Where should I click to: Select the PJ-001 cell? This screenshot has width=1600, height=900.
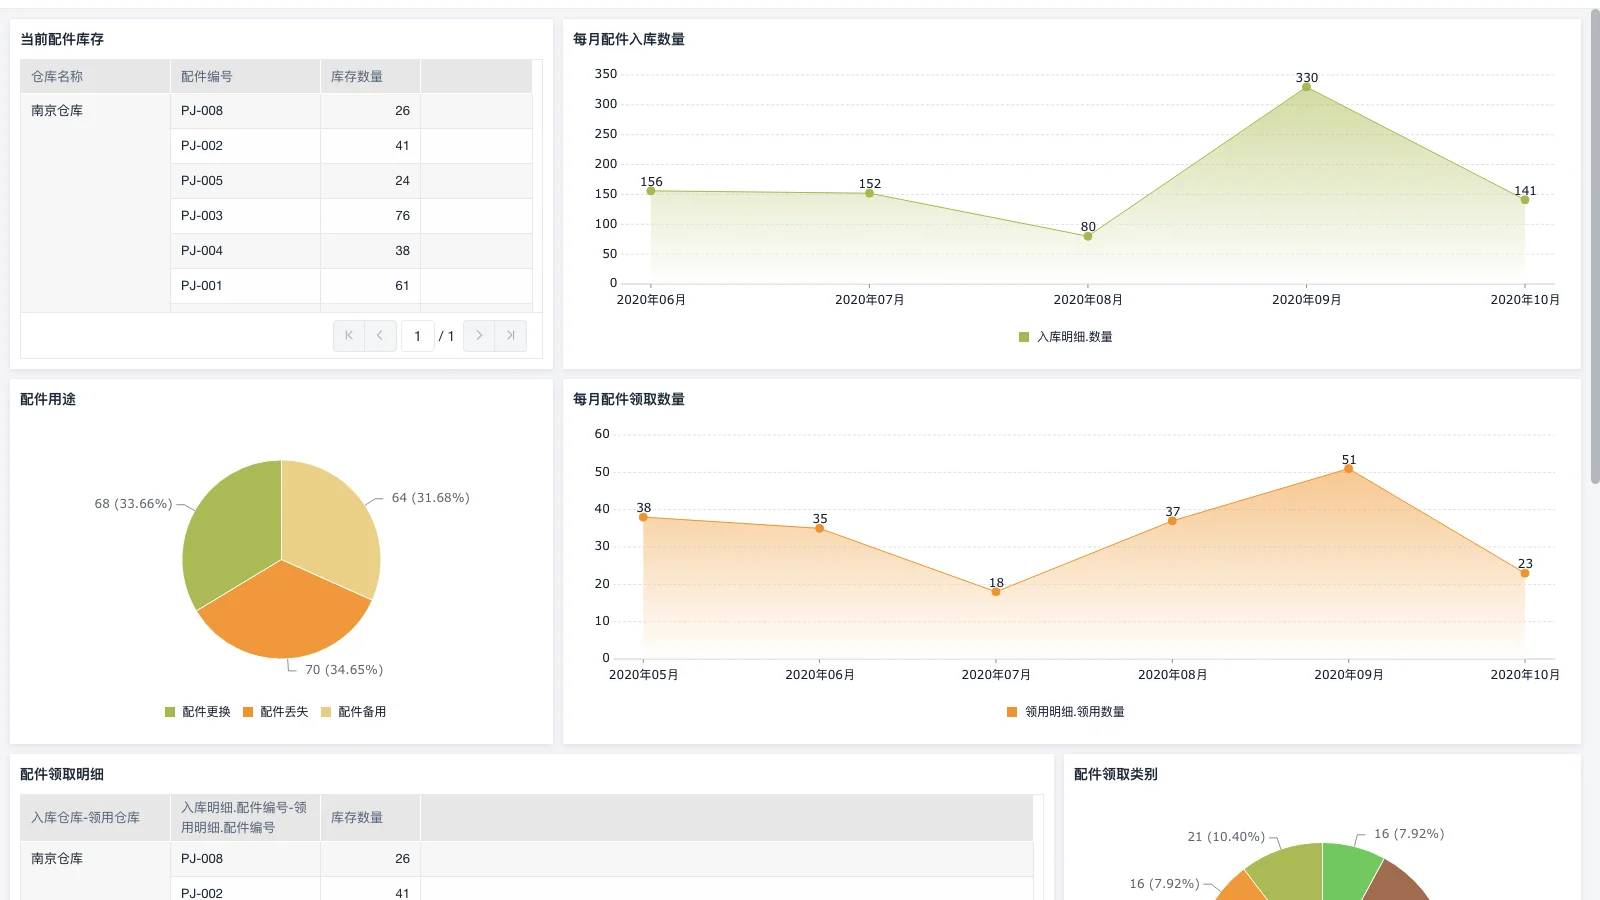pyautogui.click(x=245, y=286)
